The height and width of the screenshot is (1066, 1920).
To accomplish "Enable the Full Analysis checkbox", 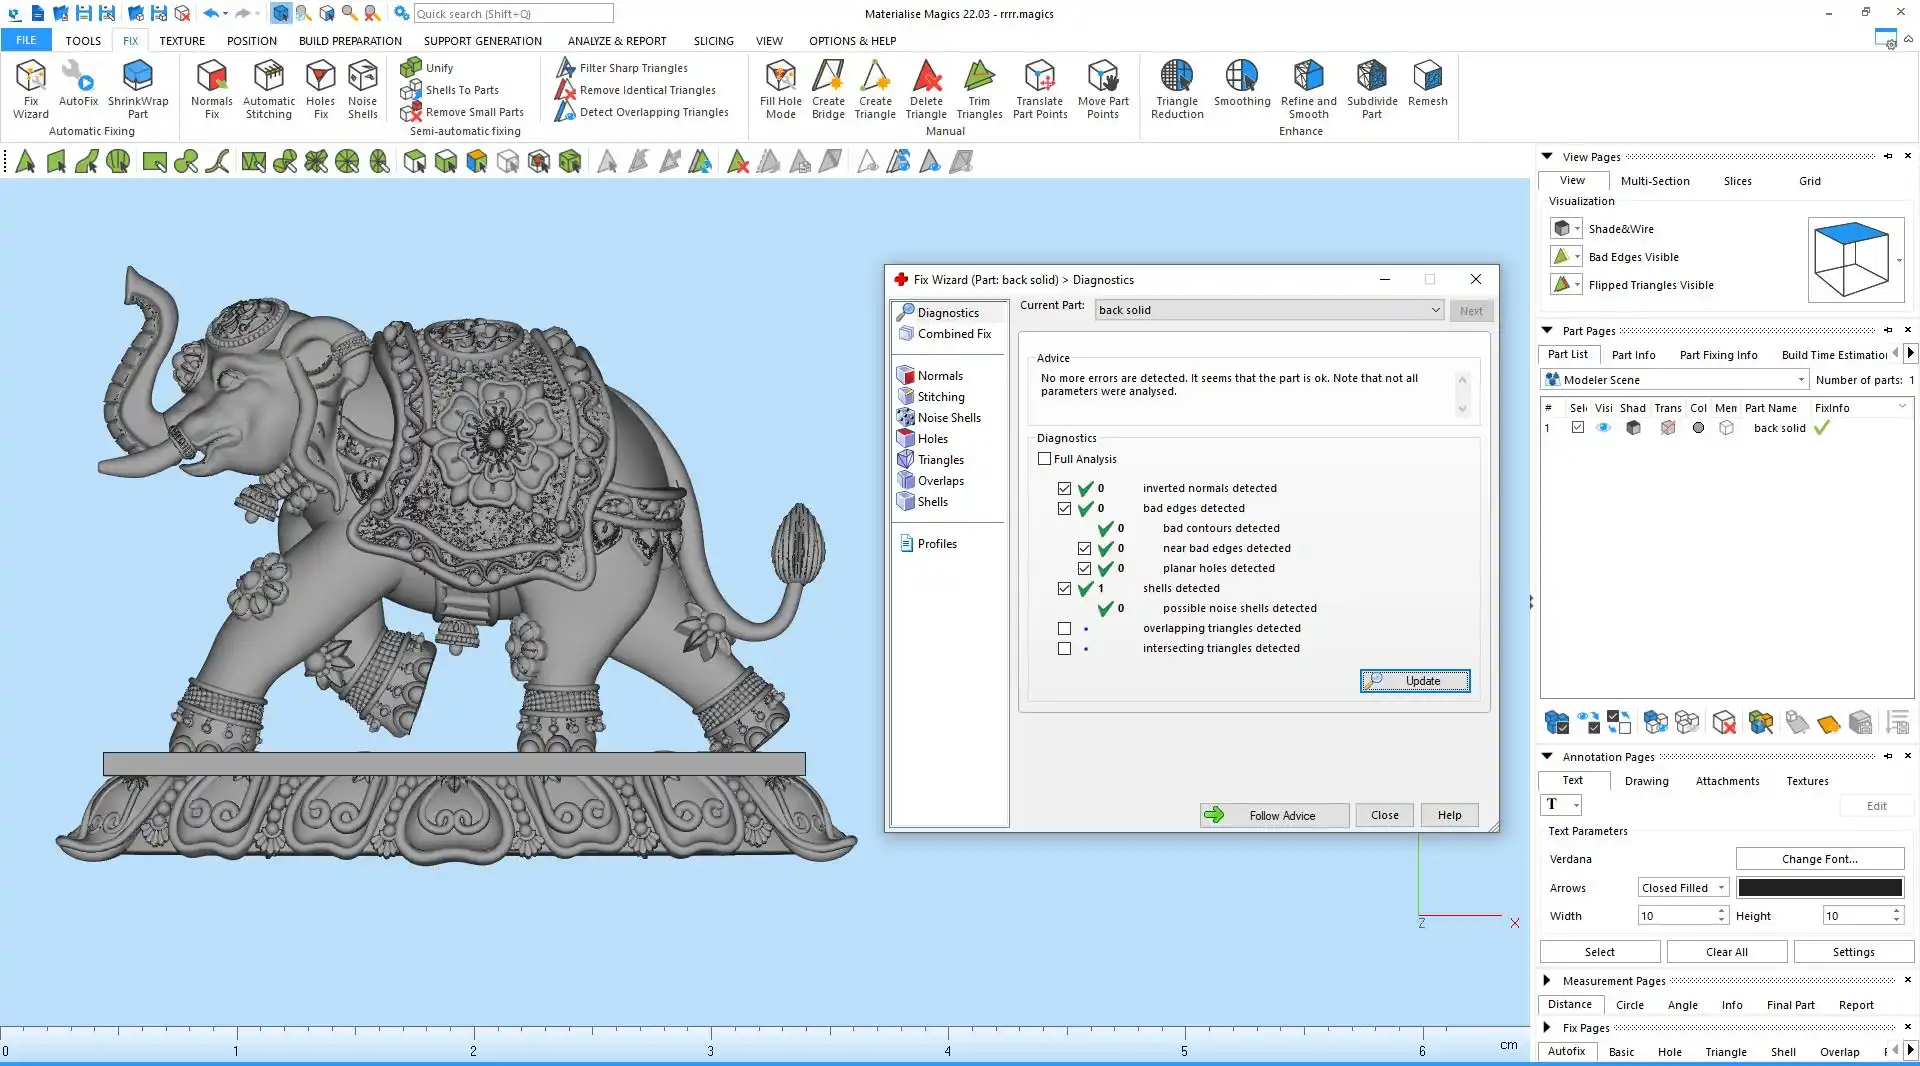I will coord(1045,459).
